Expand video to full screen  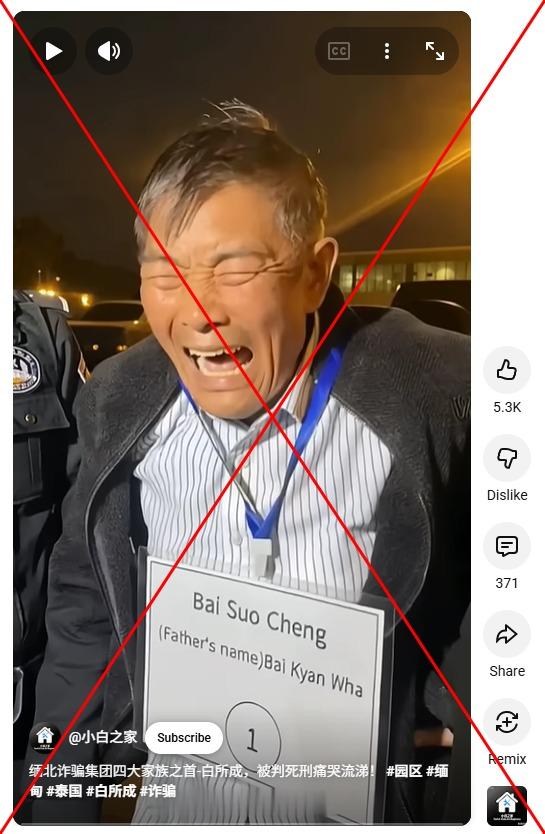[434, 51]
